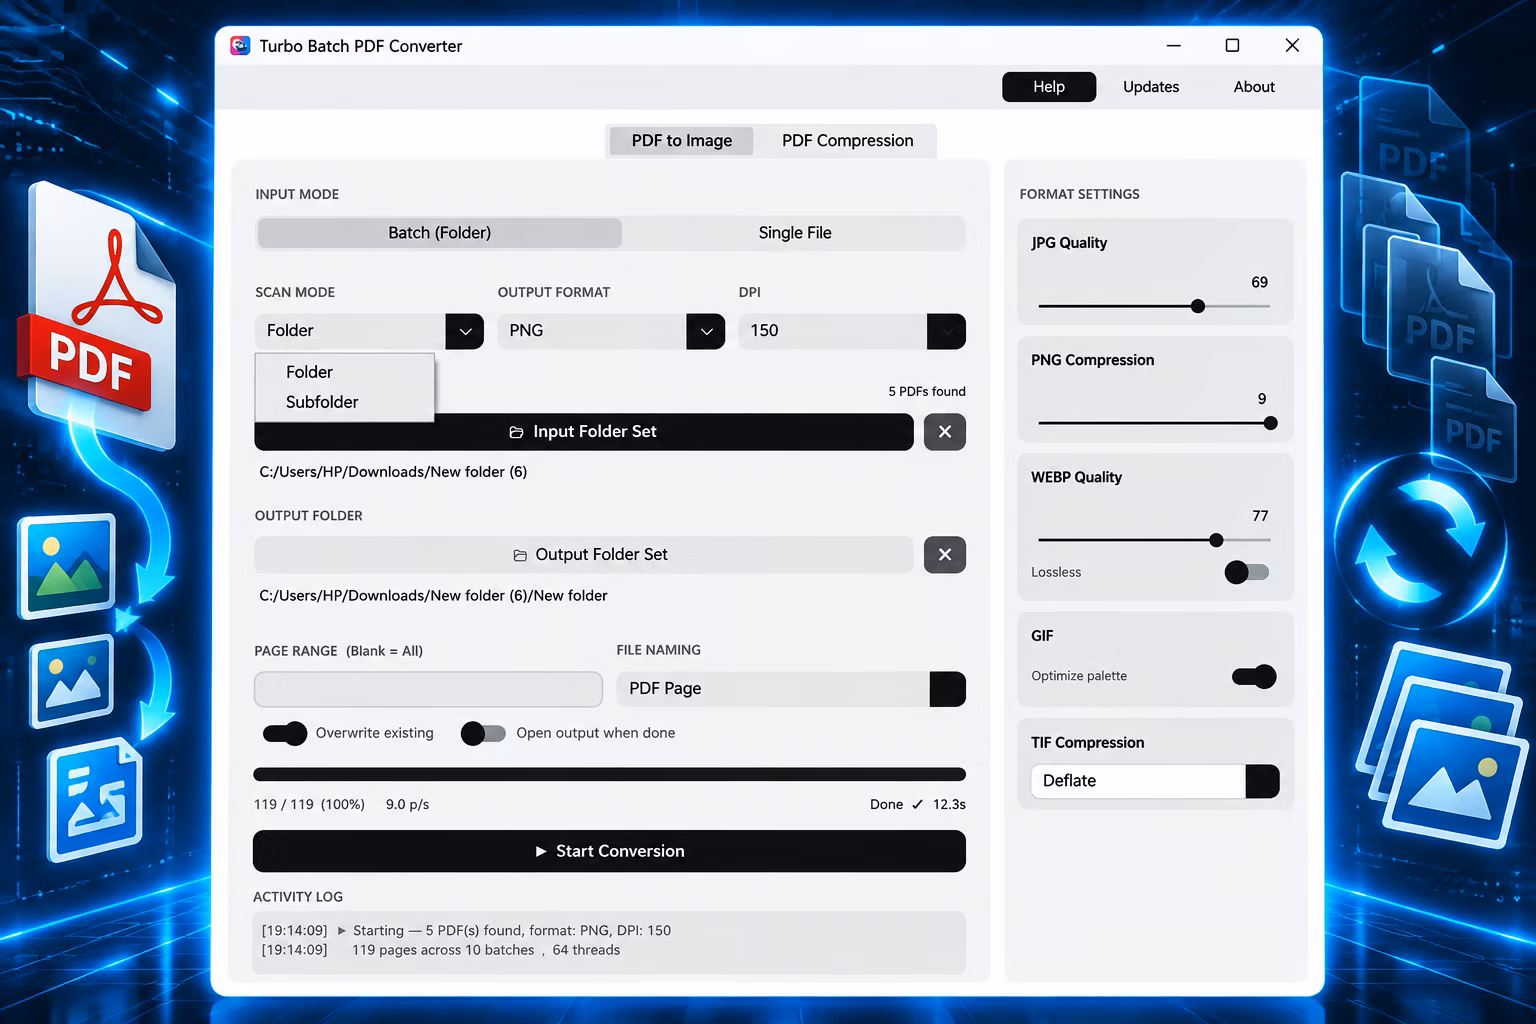1536x1024 pixels.
Task: Click the Activity Log box
Action: [x=609, y=942]
